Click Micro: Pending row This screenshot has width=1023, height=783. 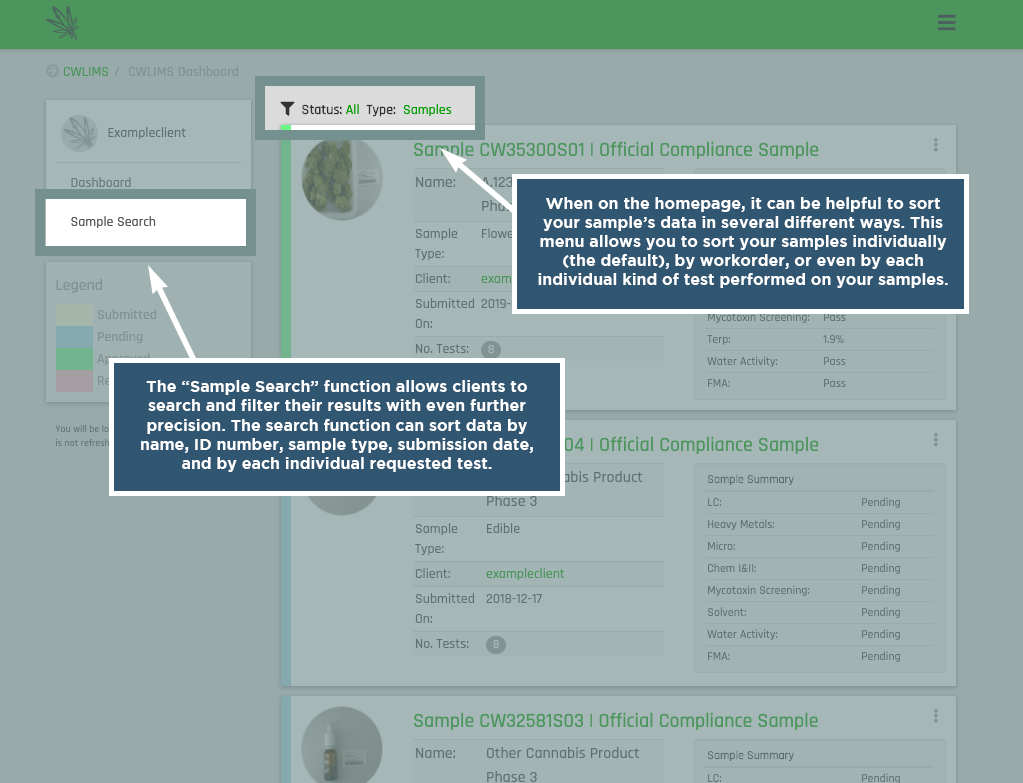(x=820, y=547)
